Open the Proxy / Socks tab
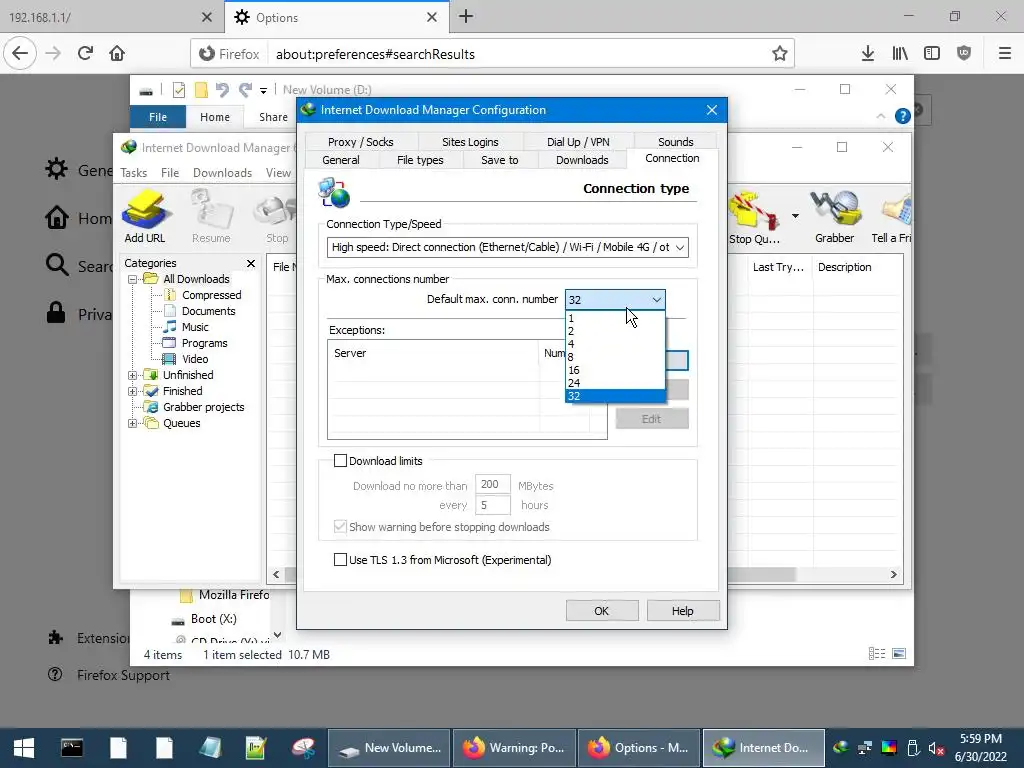Viewport: 1024px width, 768px height. point(360,142)
